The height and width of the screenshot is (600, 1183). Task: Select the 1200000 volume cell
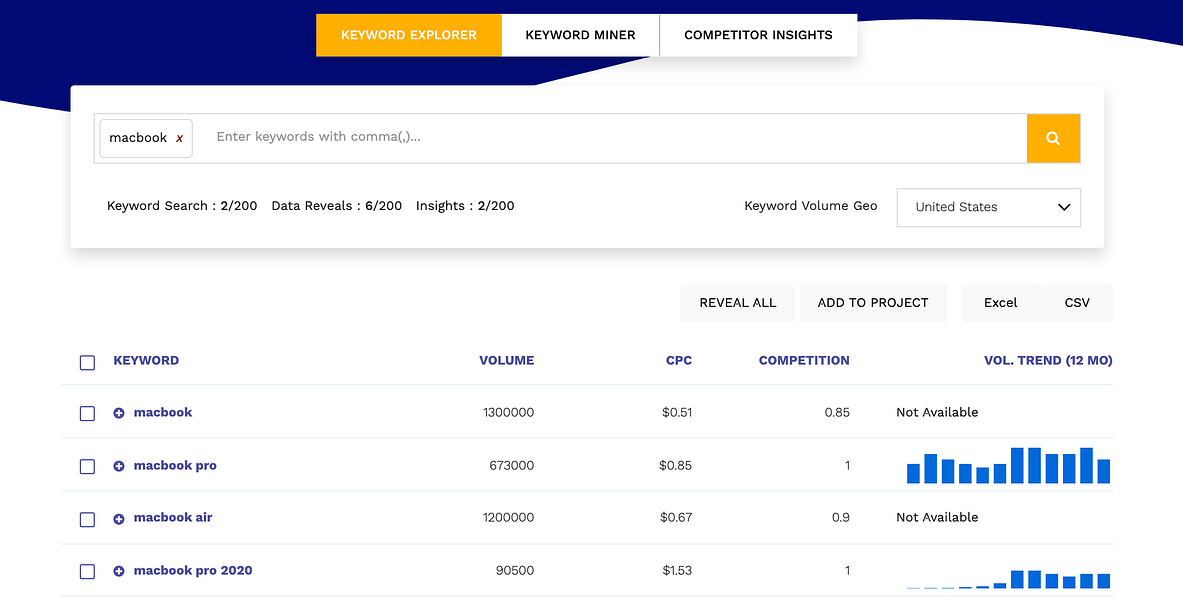[x=509, y=517]
